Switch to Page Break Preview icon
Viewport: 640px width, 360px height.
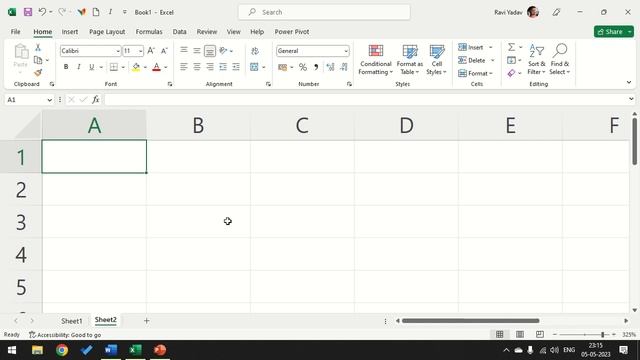[x=540, y=334]
